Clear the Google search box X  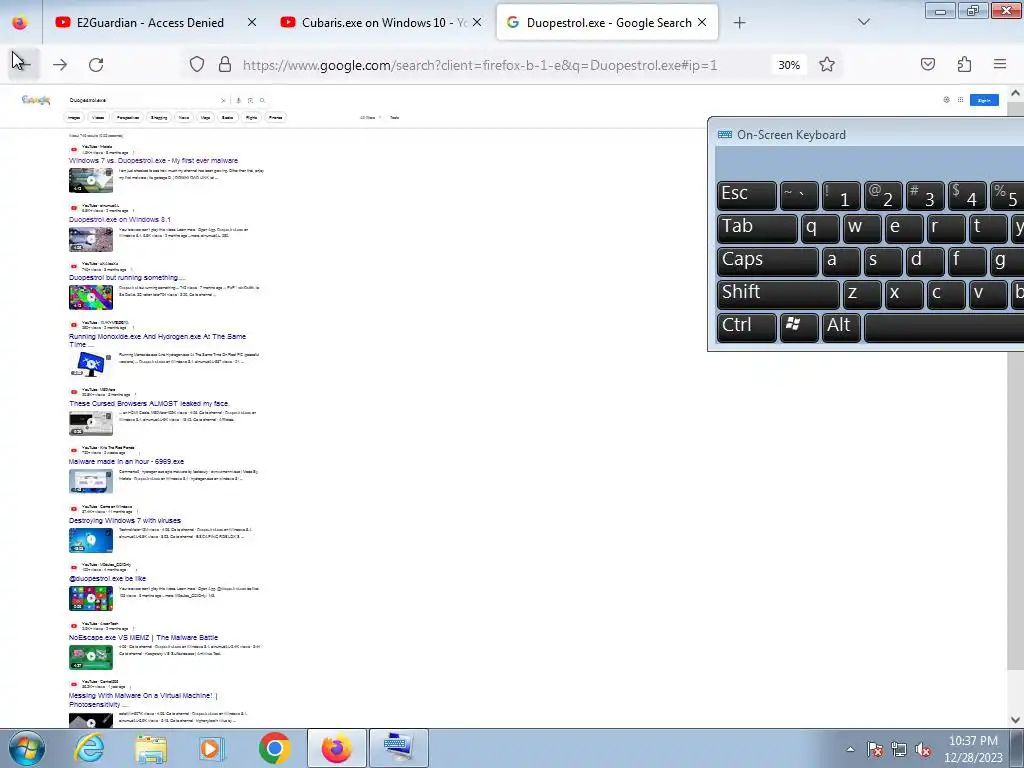tap(223, 101)
